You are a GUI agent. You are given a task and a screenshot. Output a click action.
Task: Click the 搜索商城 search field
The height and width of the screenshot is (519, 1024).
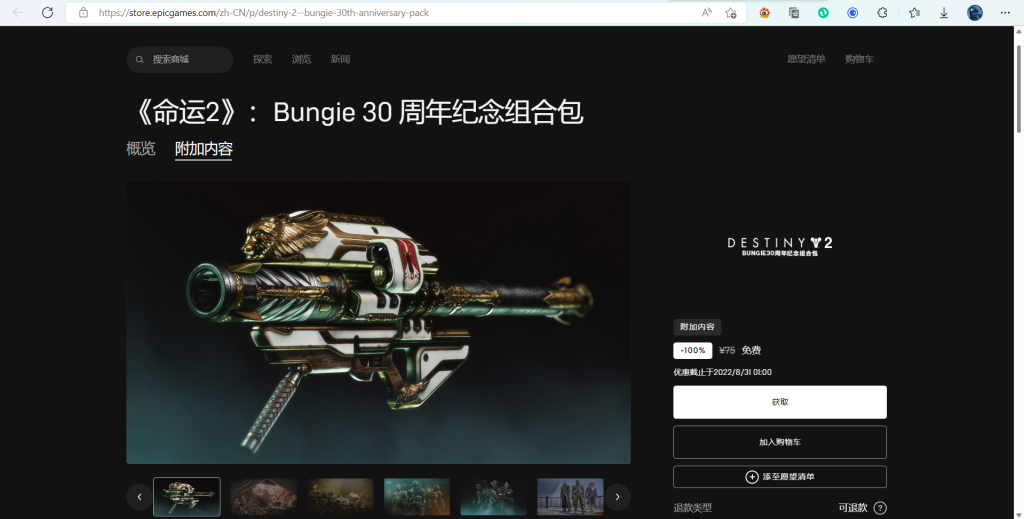pyautogui.click(x=180, y=59)
